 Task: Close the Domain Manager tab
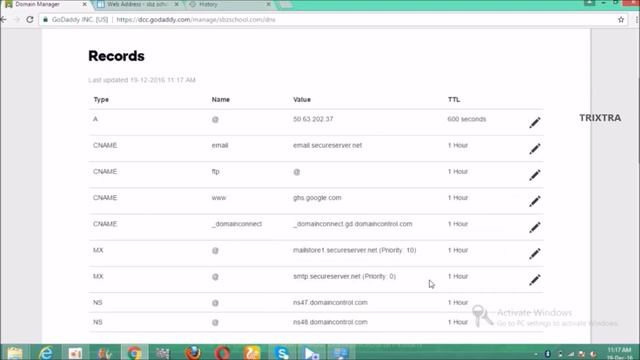click(x=84, y=4)
